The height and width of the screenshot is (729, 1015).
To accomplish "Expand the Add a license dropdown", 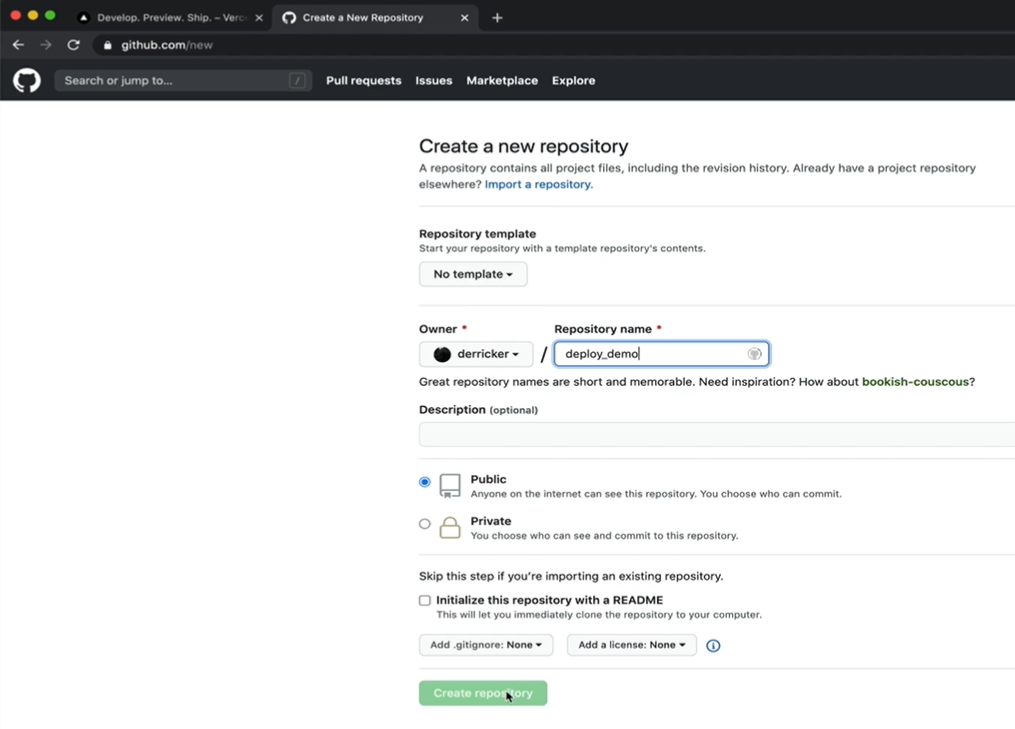I will point(632,645).
